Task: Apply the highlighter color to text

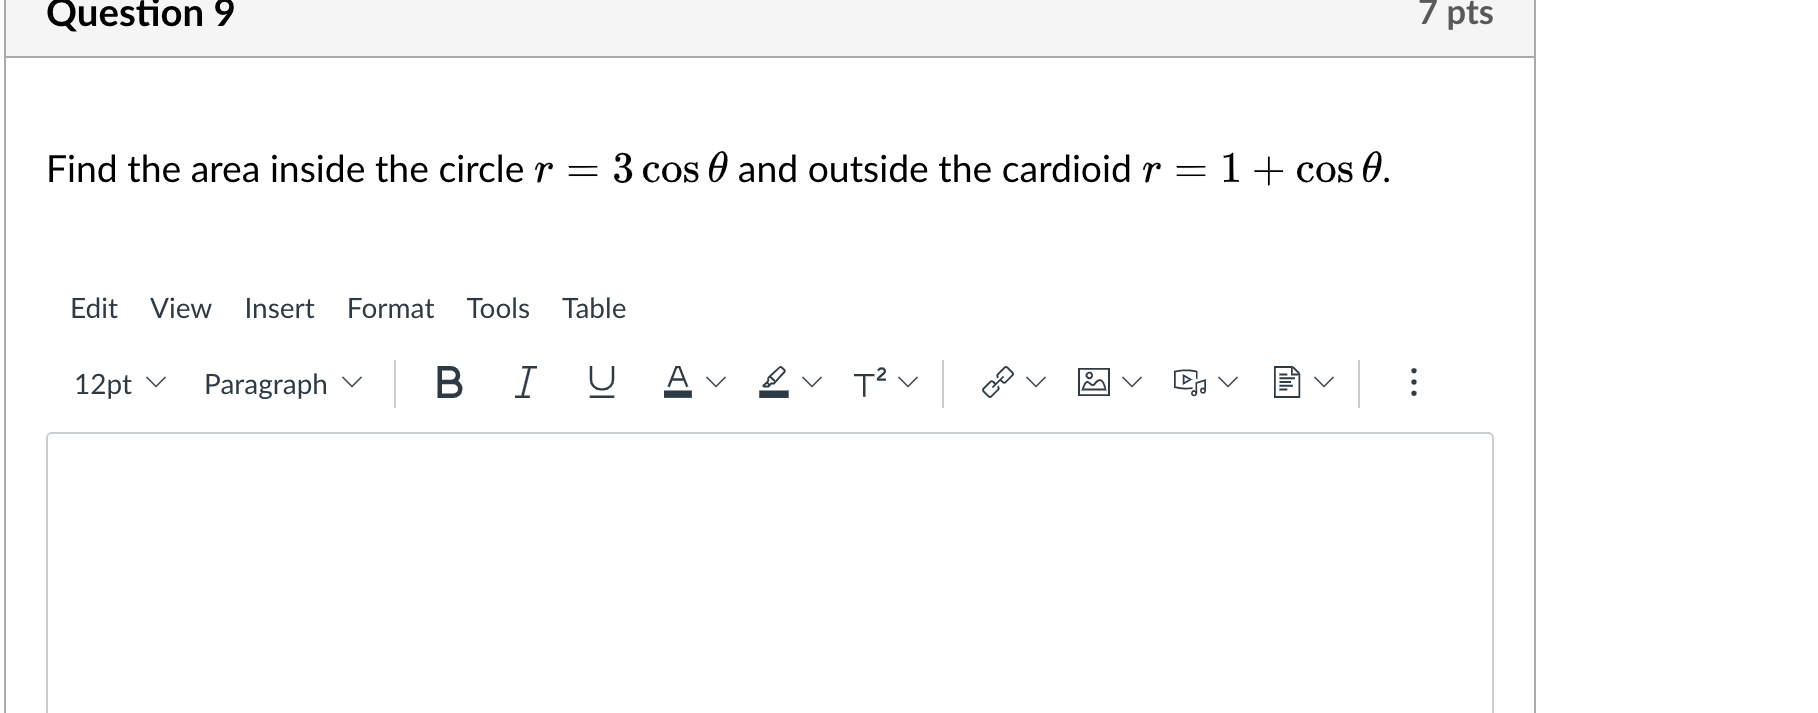Action: tap(771, 381)
